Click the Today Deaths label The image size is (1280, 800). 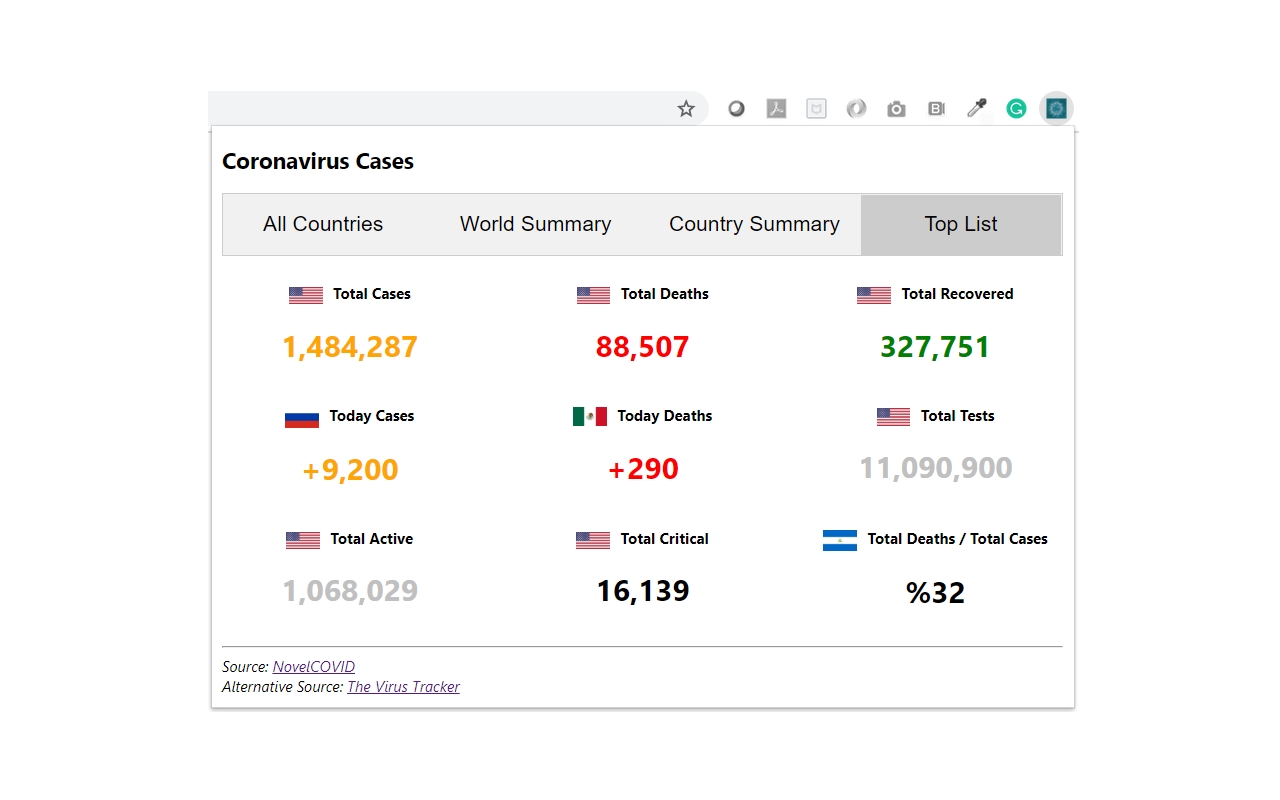coord(665,416)
